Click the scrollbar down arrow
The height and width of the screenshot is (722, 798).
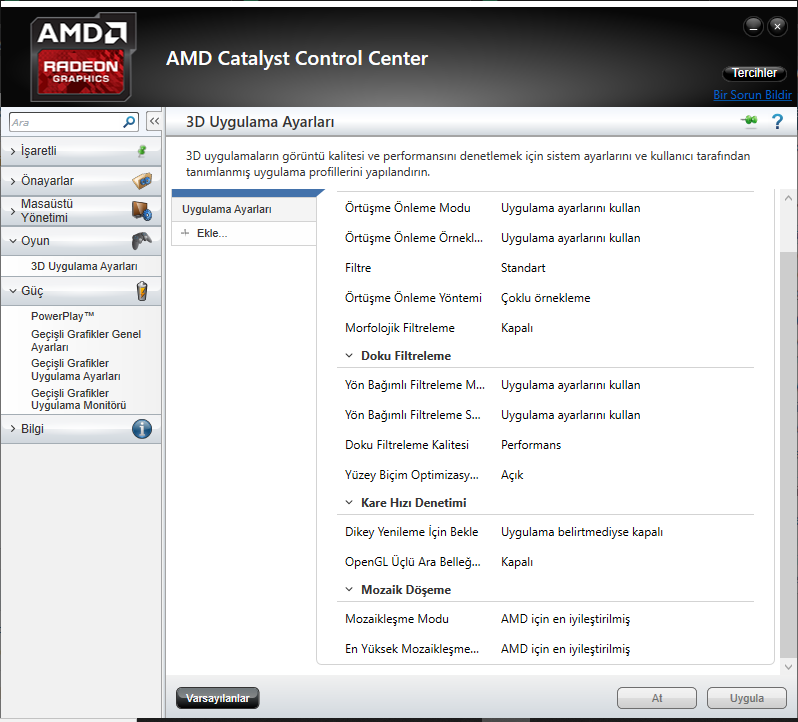[x=788, y=667]
